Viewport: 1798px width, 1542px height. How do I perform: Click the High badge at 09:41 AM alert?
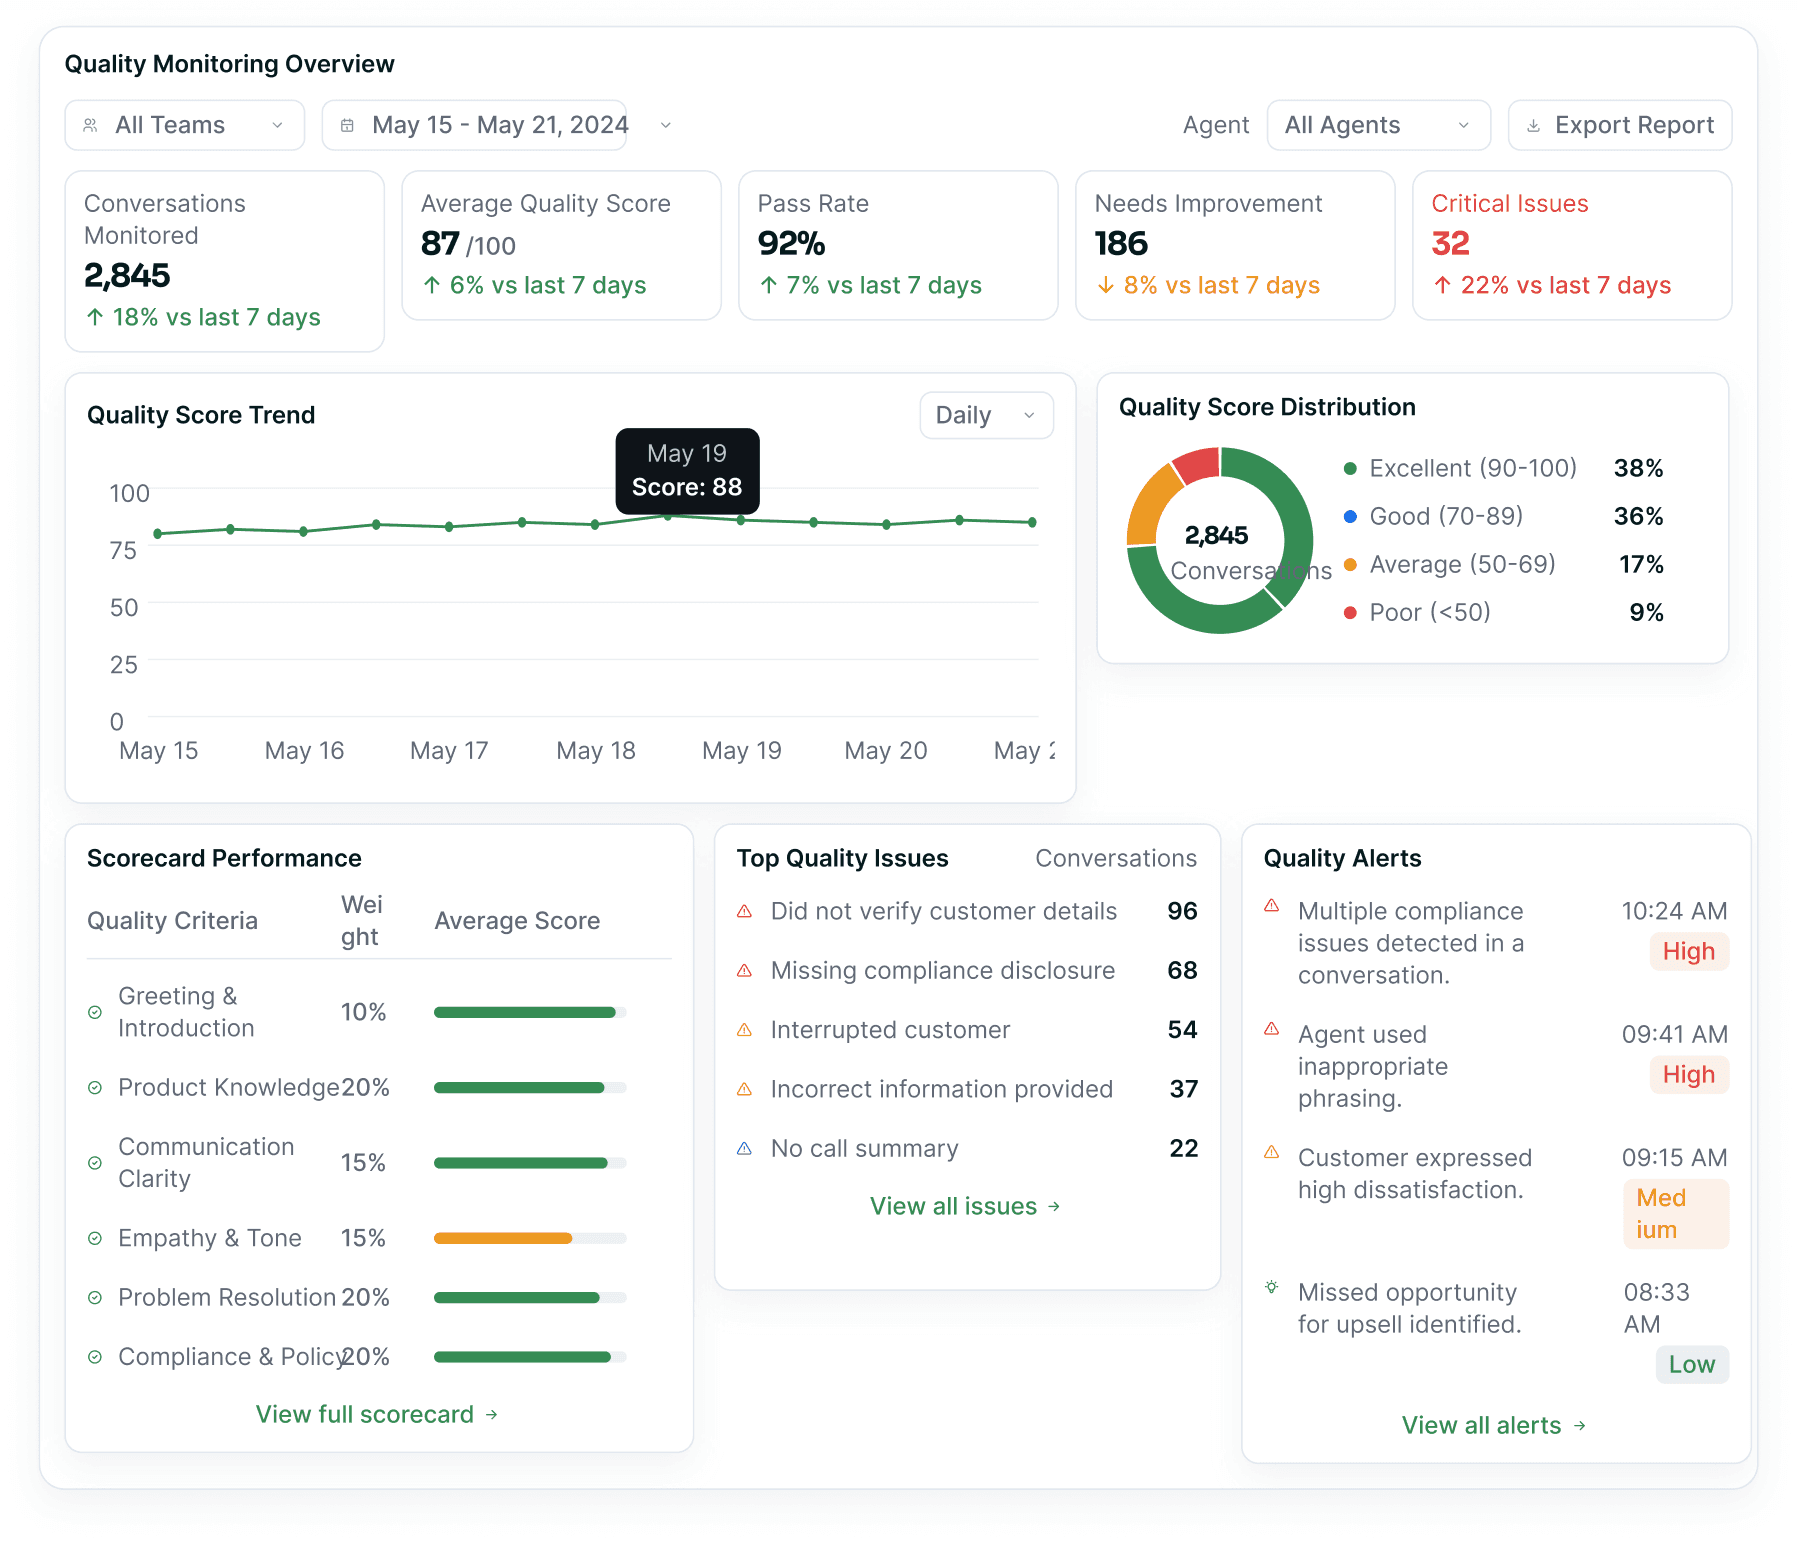pyautogui.click(x=1689, y=1074)
